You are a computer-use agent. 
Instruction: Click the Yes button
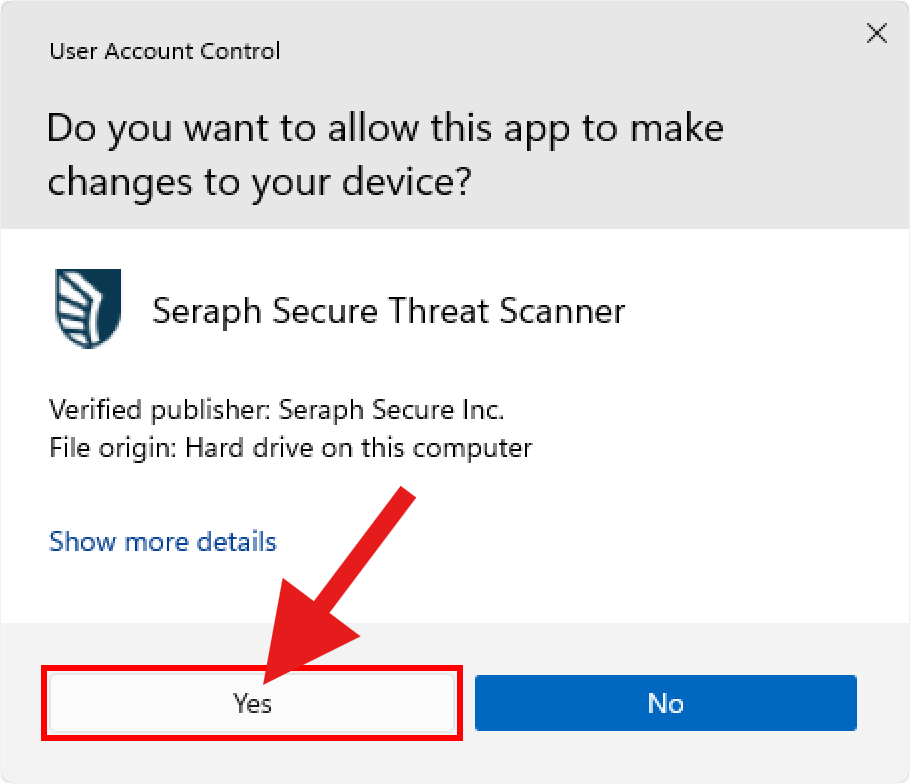(252, 704)
